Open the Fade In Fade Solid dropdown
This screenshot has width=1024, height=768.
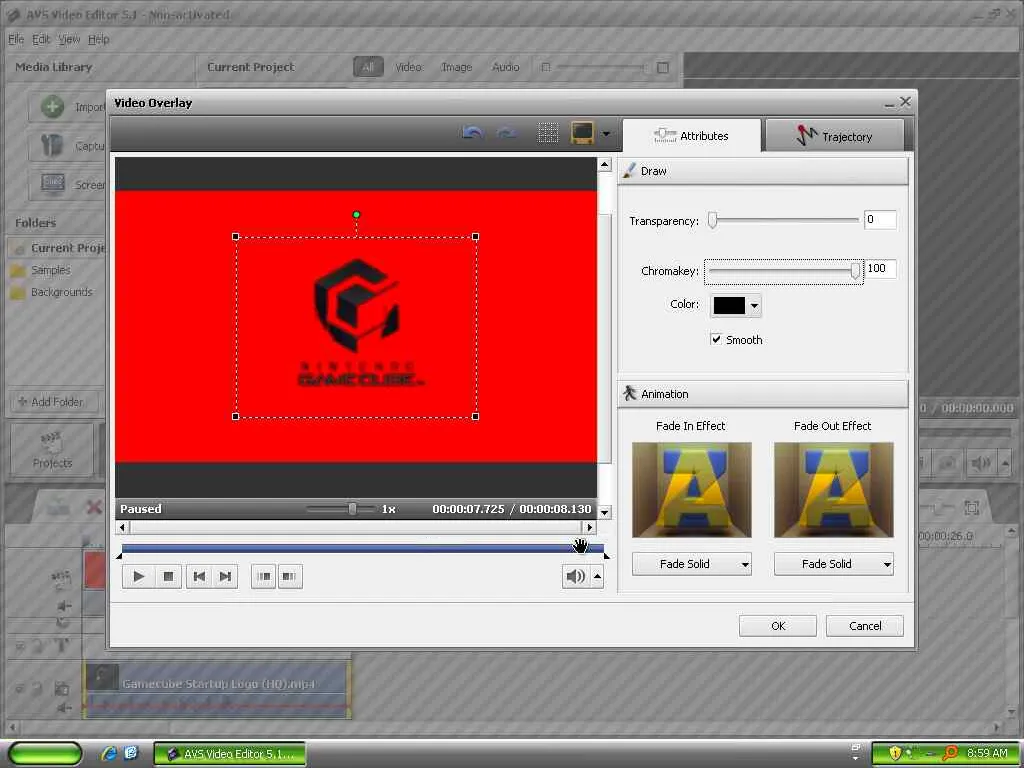point(692,564)
